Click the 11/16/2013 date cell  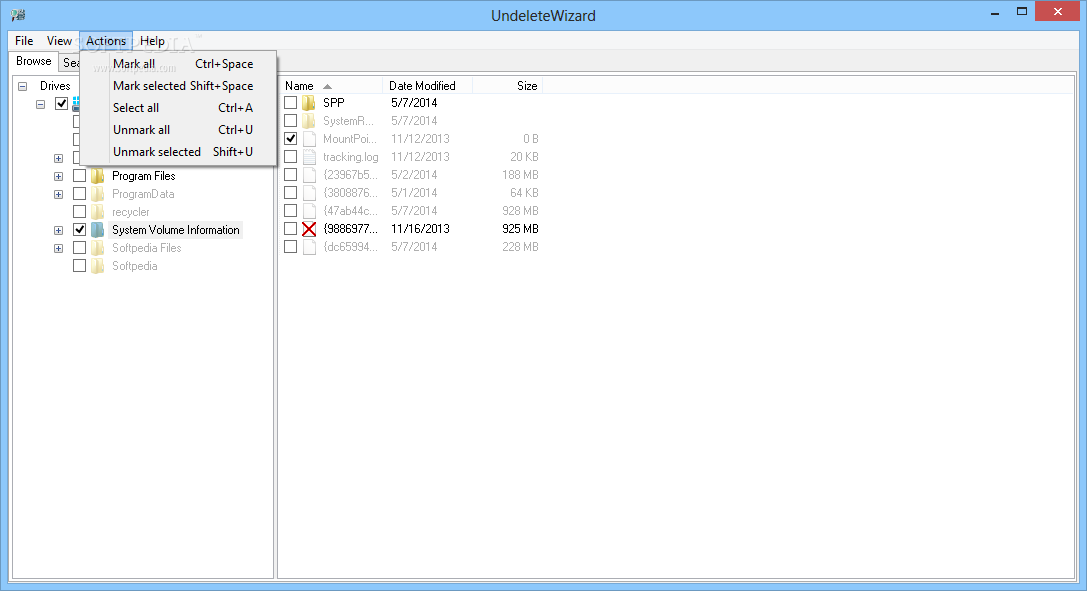420,229
